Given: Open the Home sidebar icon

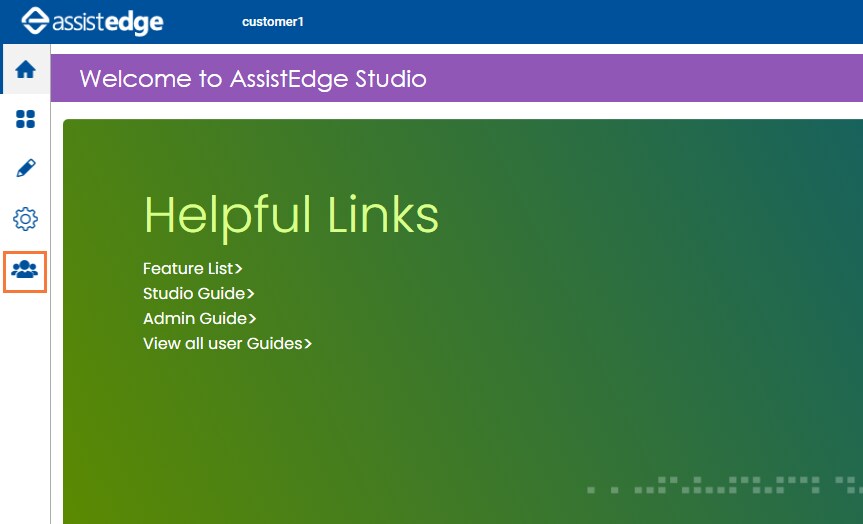Looking at the screenshot, I should (25, 70).
